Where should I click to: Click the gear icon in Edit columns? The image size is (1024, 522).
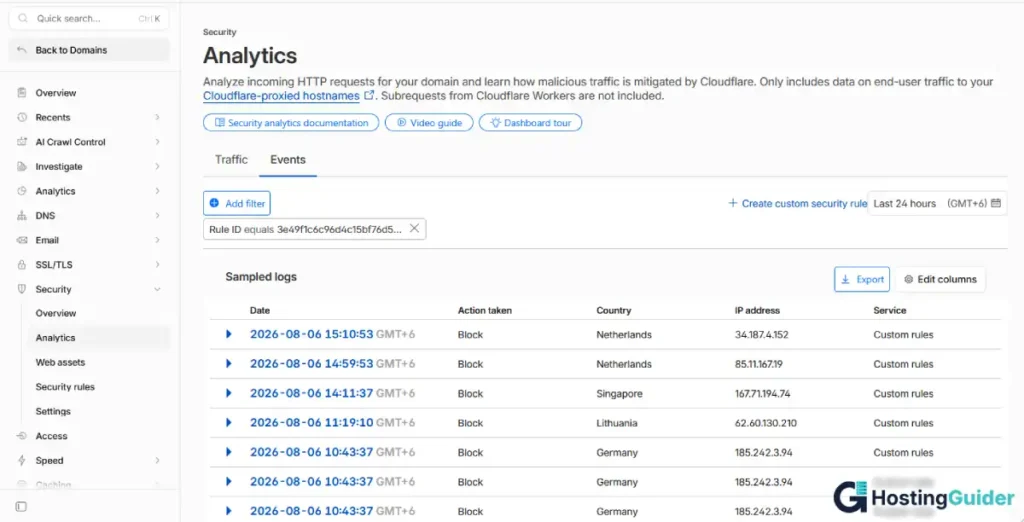click(x=908, y=280)
